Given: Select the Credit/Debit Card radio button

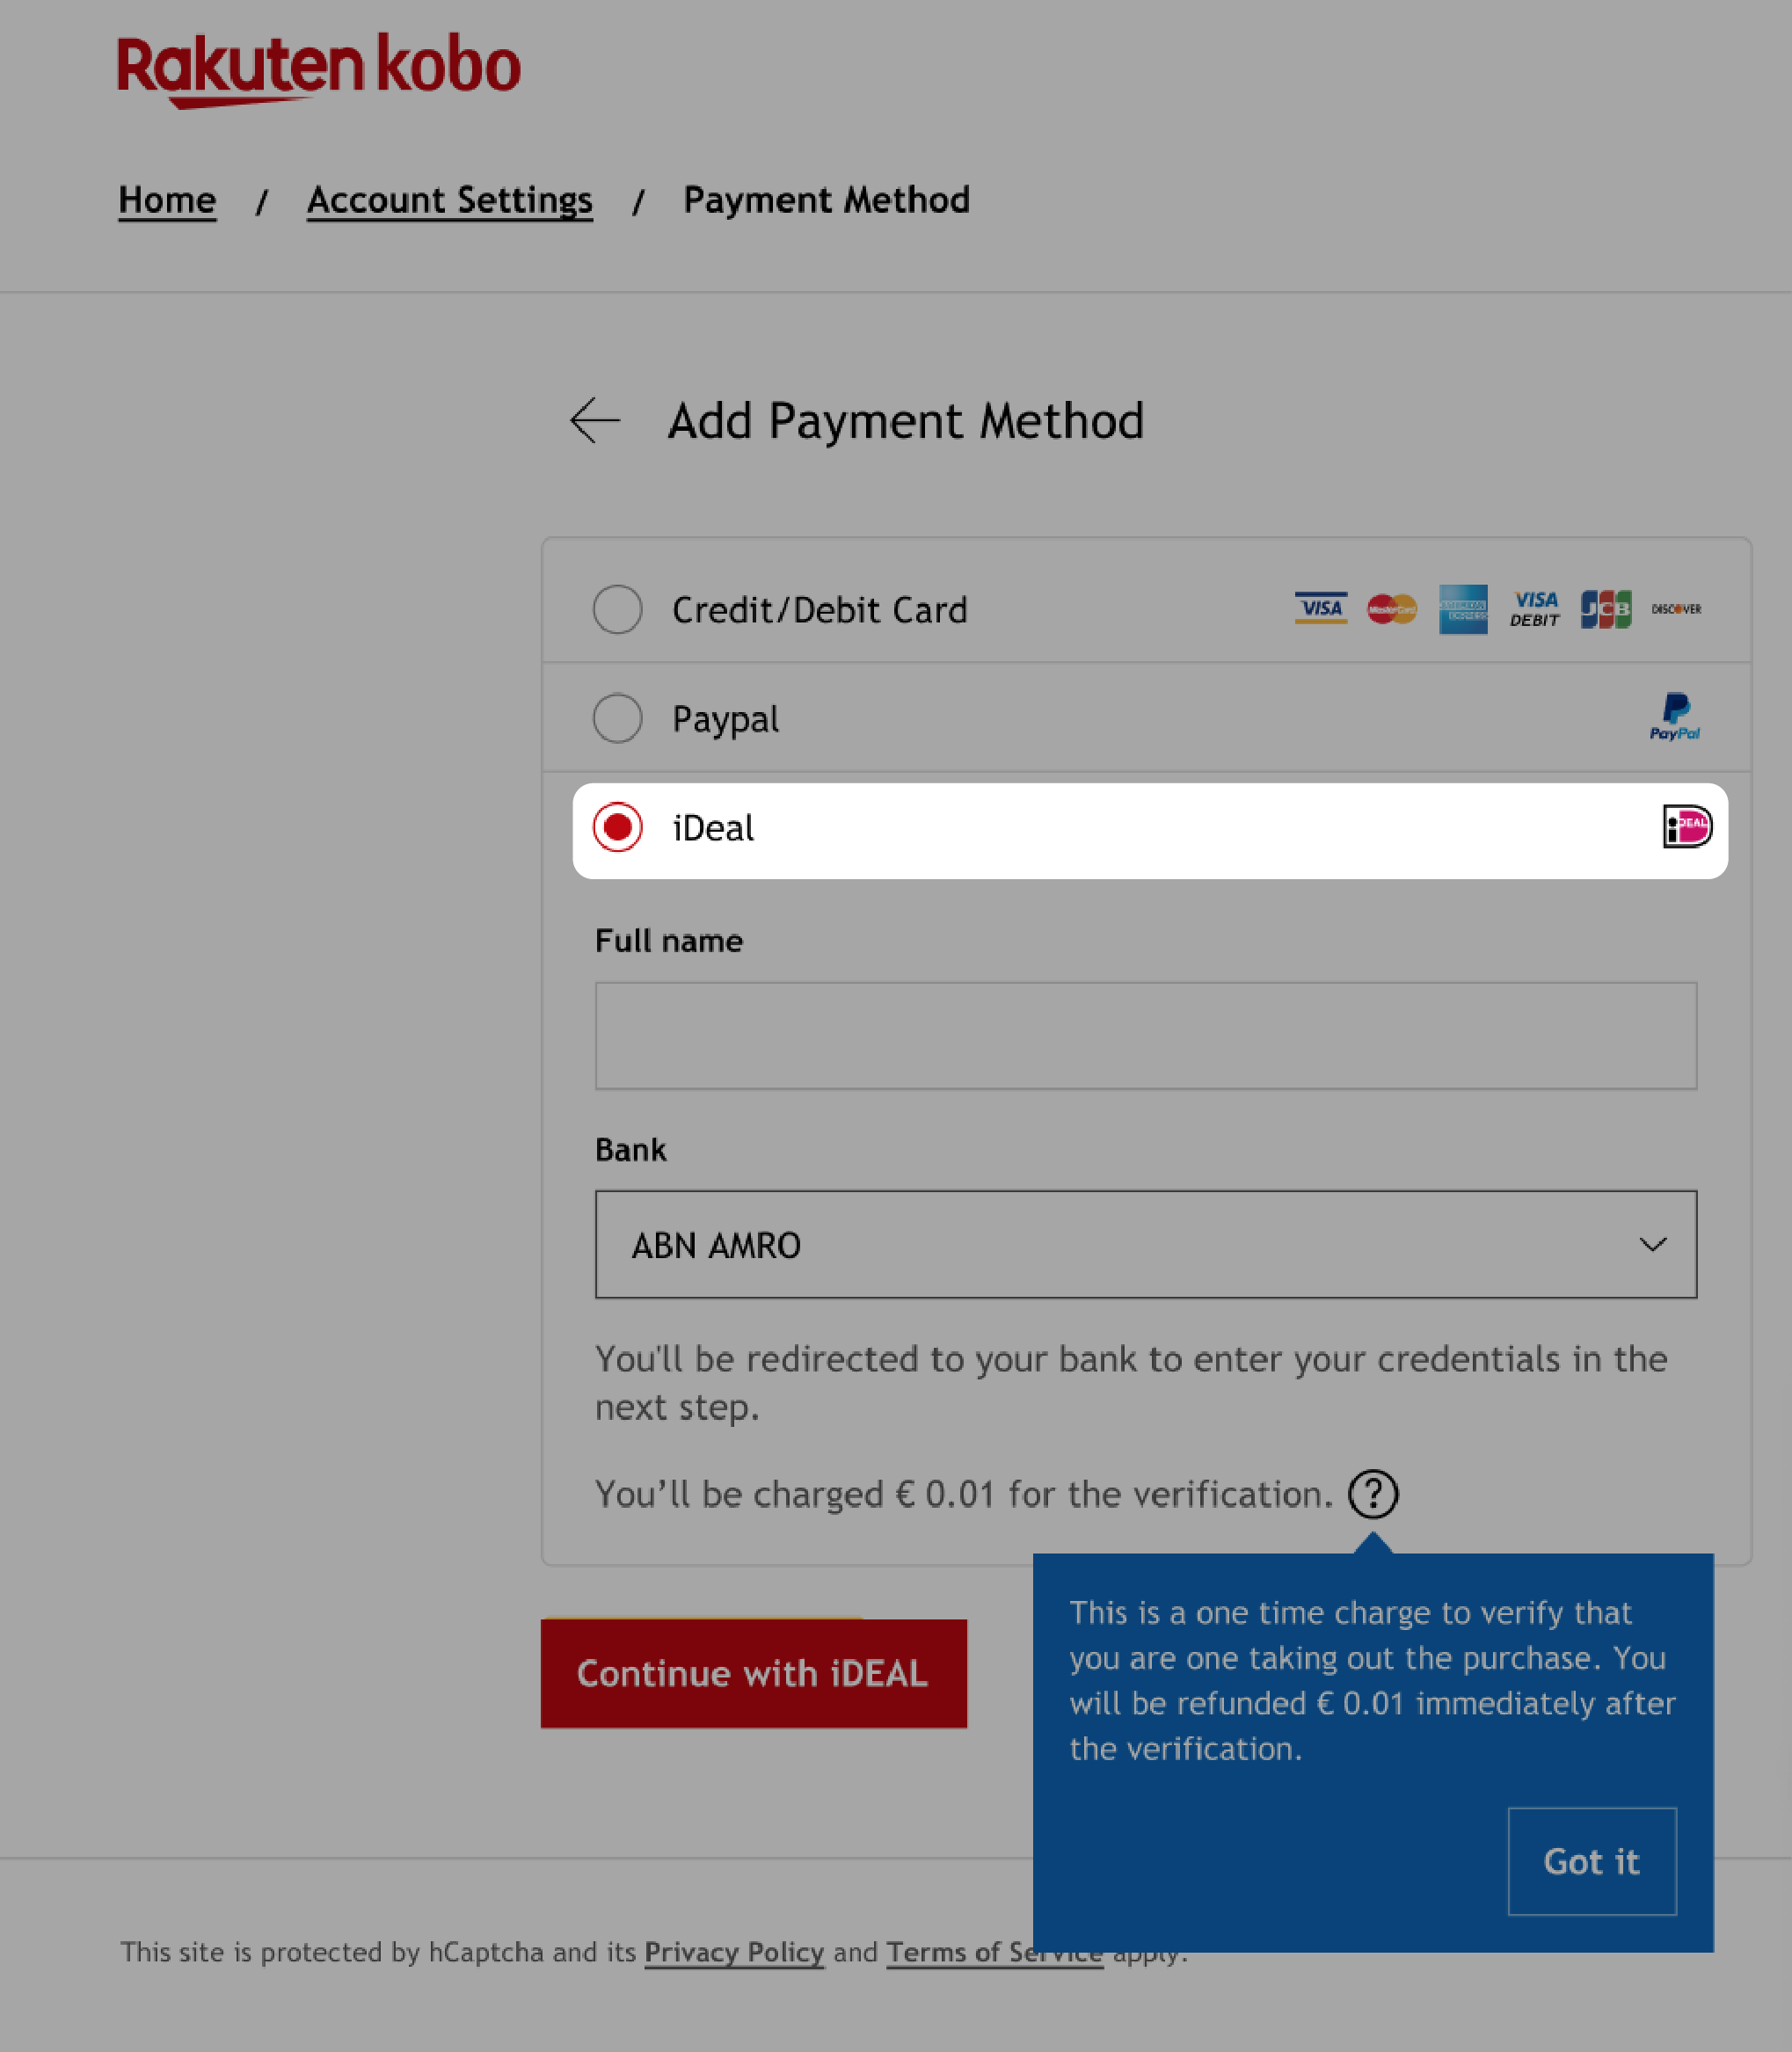Looking at the screenshot, I should pyautogui.click(x=616, y=608).
